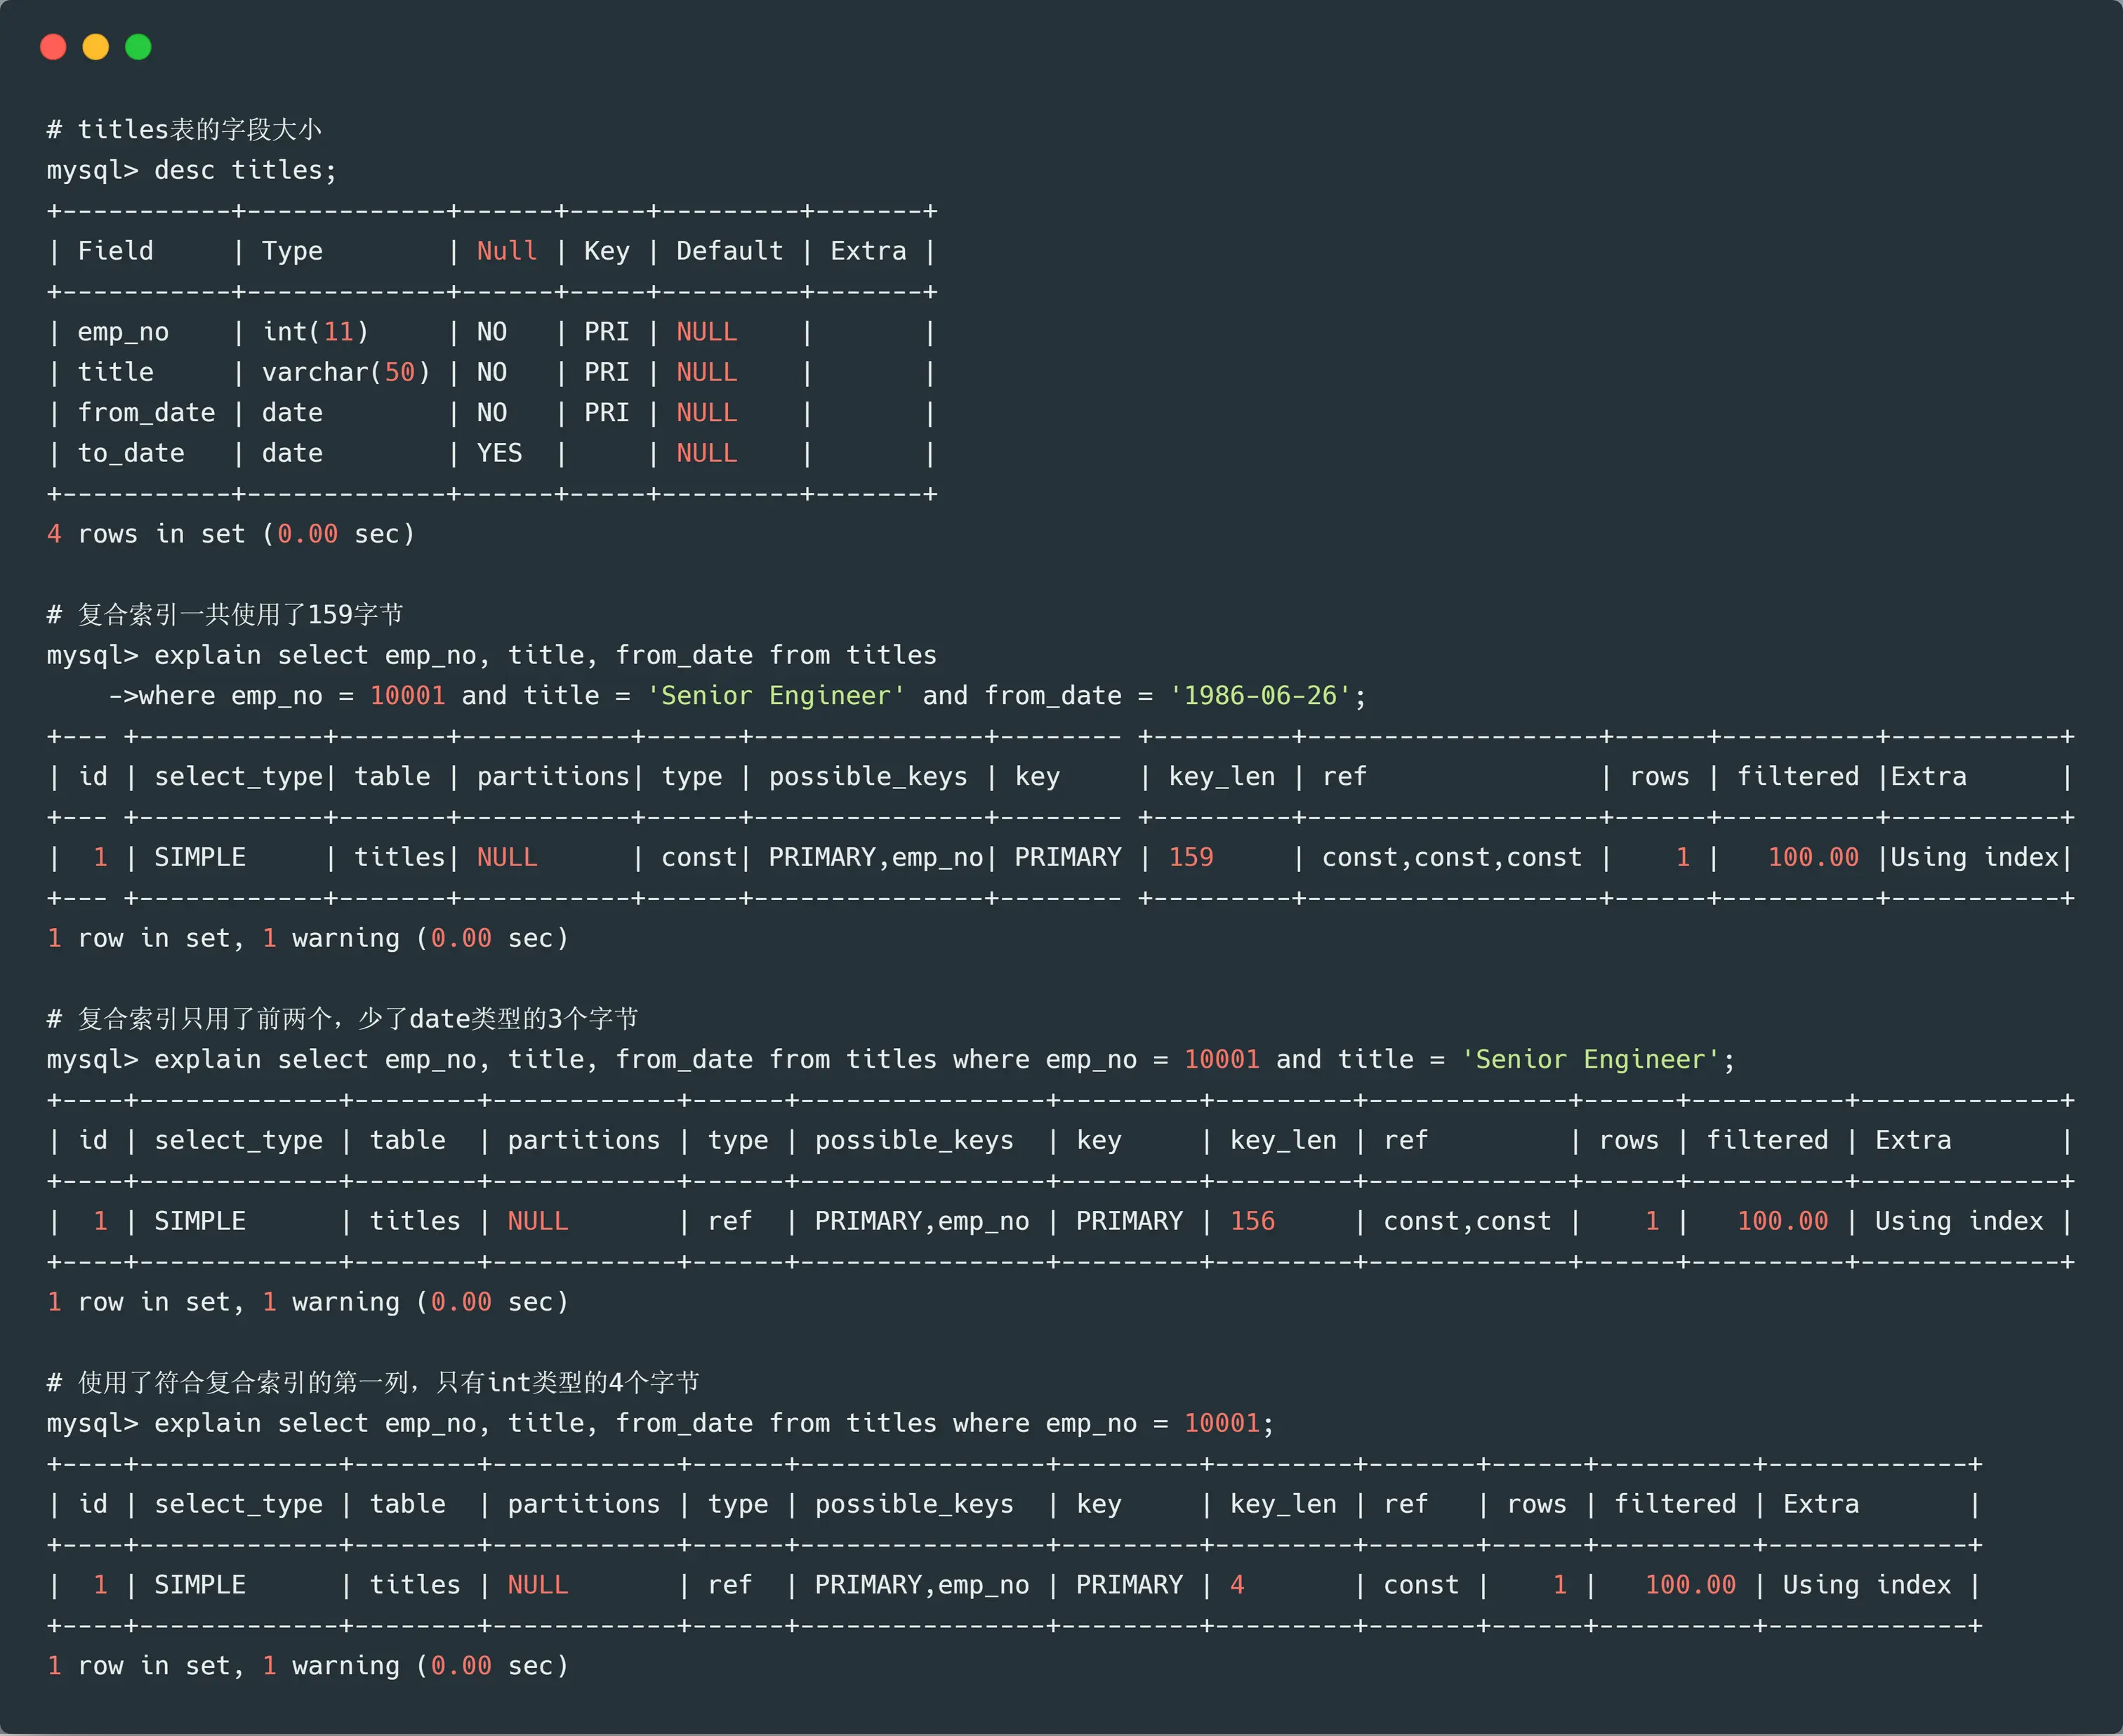Click the yellow minimize window dot

[x=96, y=47]
